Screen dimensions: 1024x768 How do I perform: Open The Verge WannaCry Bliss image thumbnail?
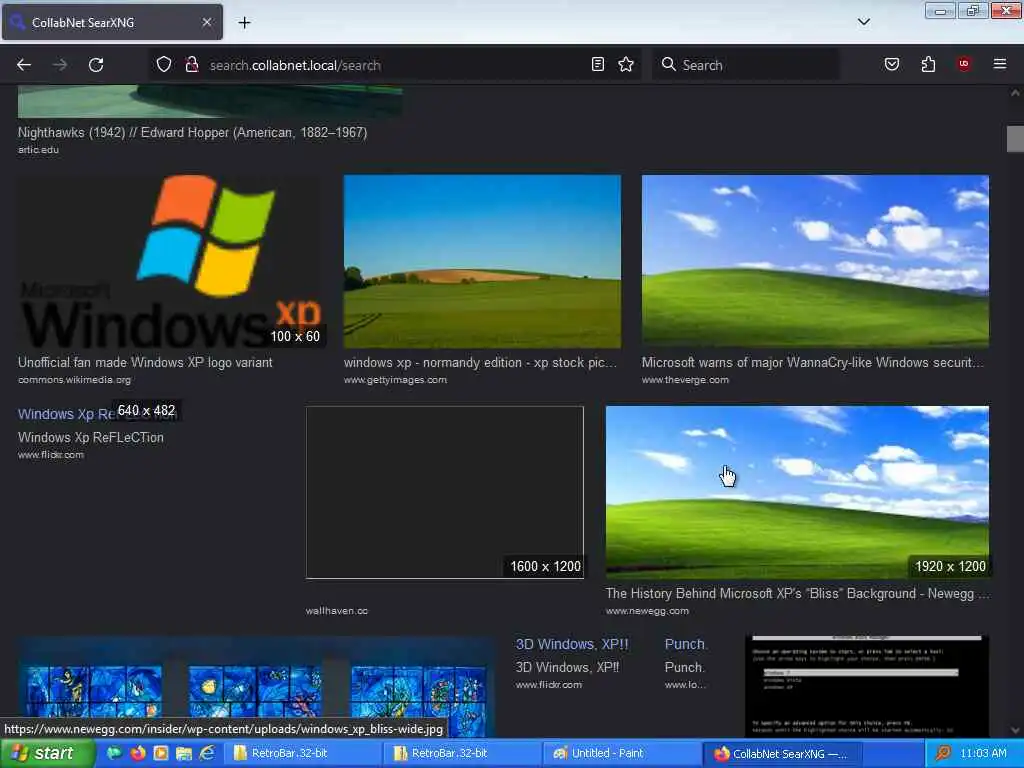815,261
